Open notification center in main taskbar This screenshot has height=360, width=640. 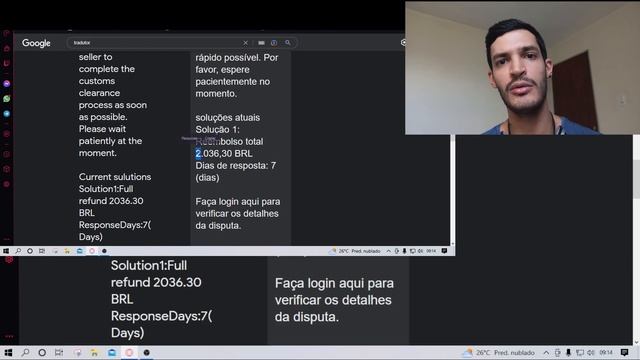624,353
